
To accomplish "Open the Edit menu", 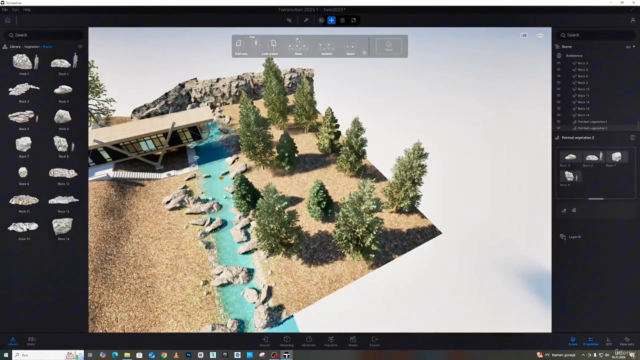I will point(16,9).
